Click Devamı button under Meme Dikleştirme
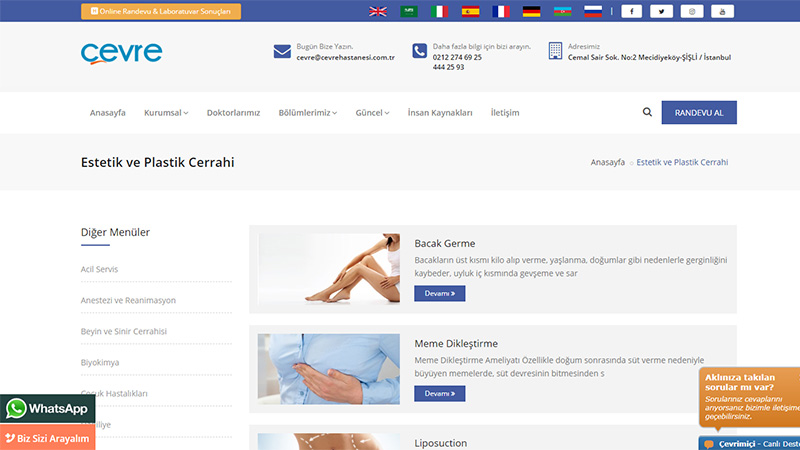This screenshot has width=800, height=450. click(439, 393)
